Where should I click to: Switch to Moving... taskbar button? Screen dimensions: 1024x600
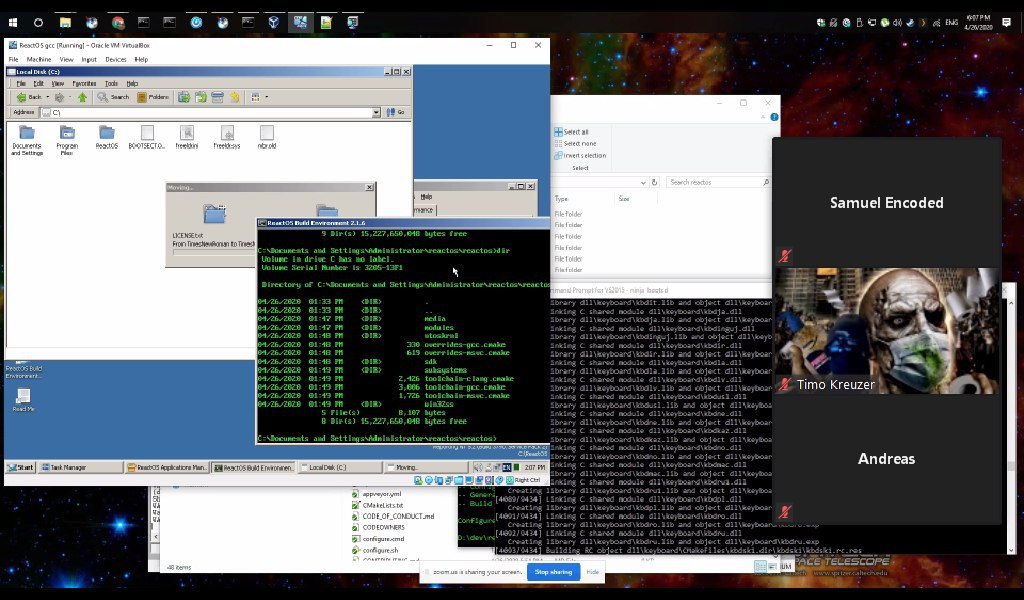click(x=425, y=467)
